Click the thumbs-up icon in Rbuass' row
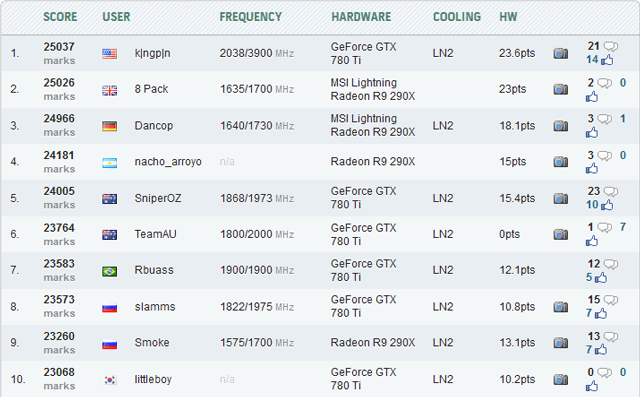The image size is (640, 397). (x=601, y=278)
